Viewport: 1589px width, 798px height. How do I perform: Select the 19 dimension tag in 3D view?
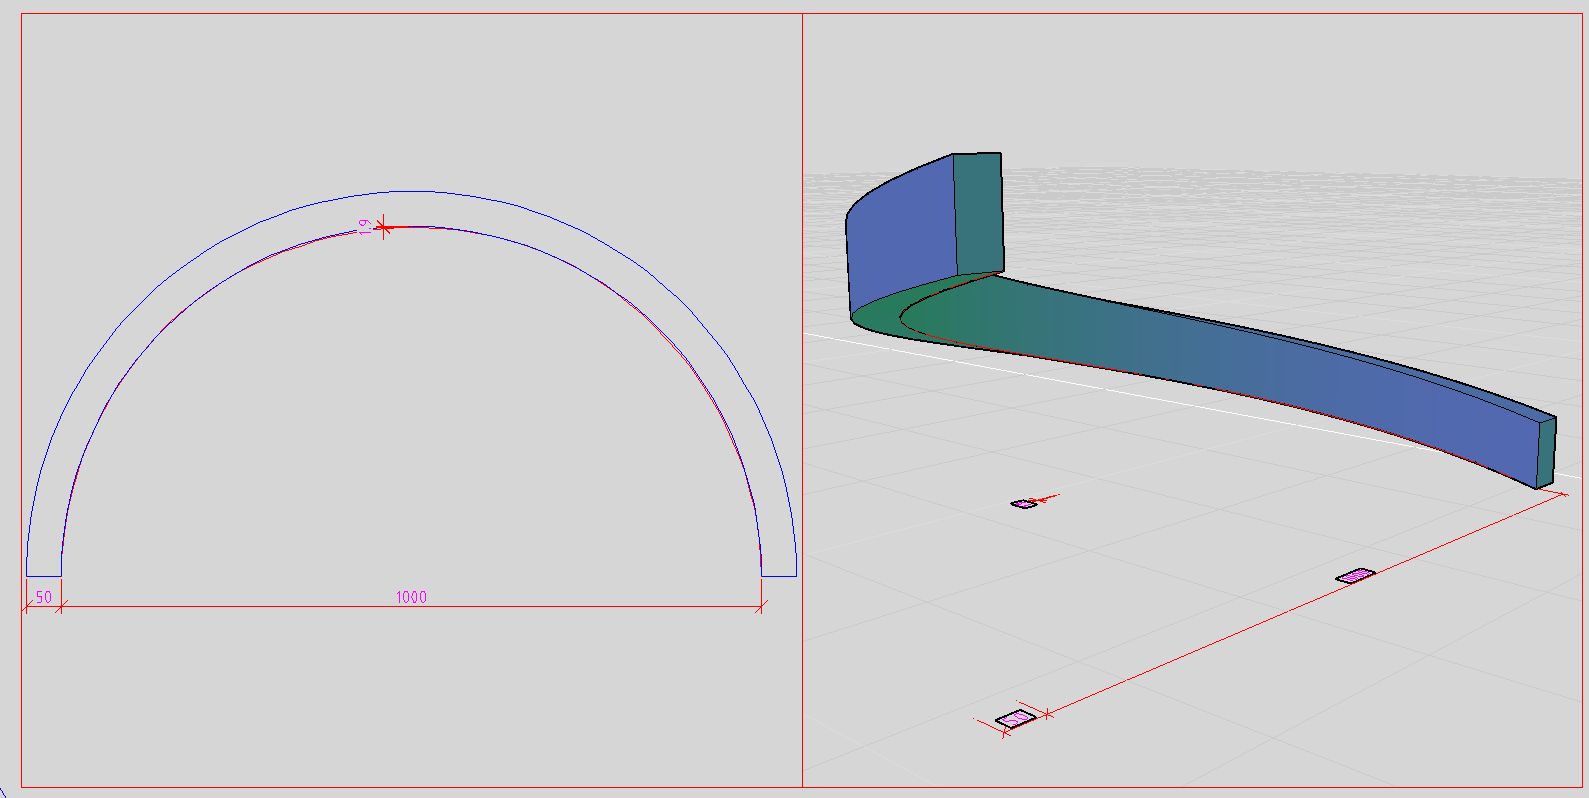1024,504
